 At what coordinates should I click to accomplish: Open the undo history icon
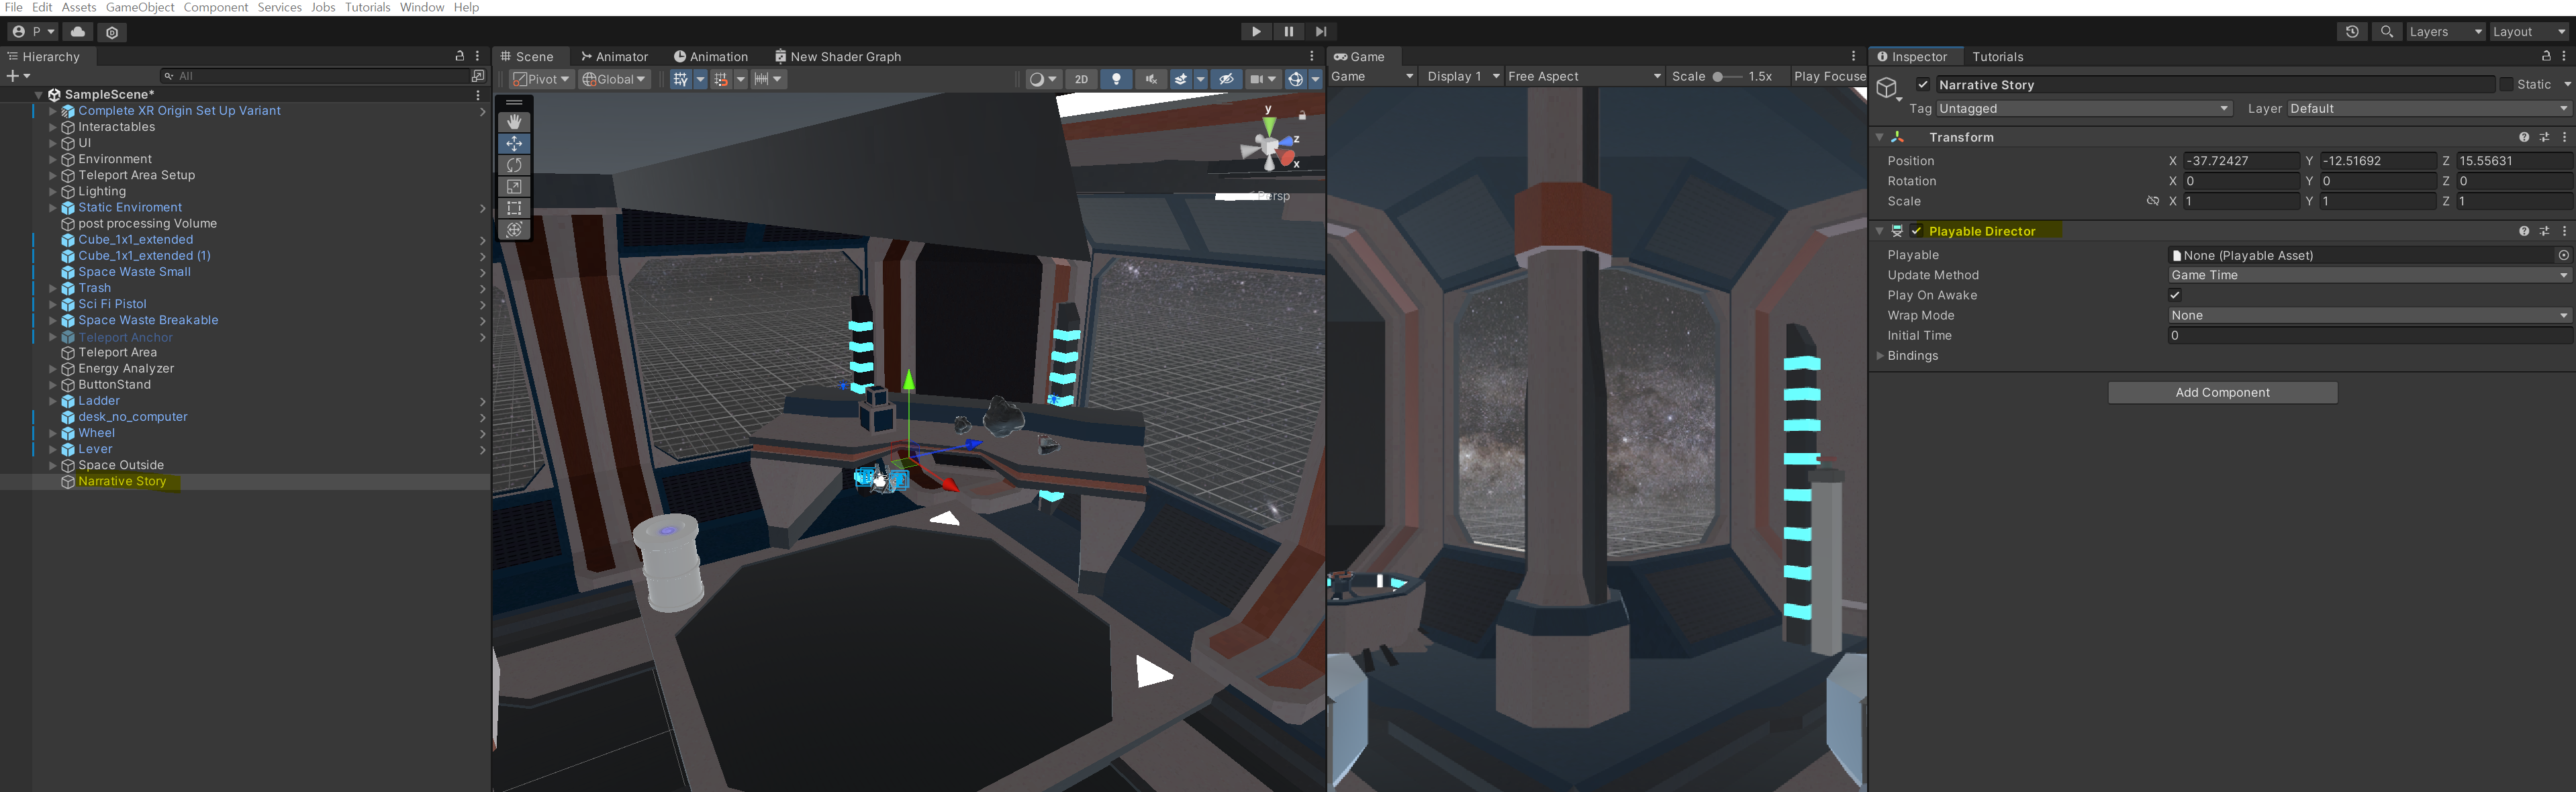click(2352, 32)
